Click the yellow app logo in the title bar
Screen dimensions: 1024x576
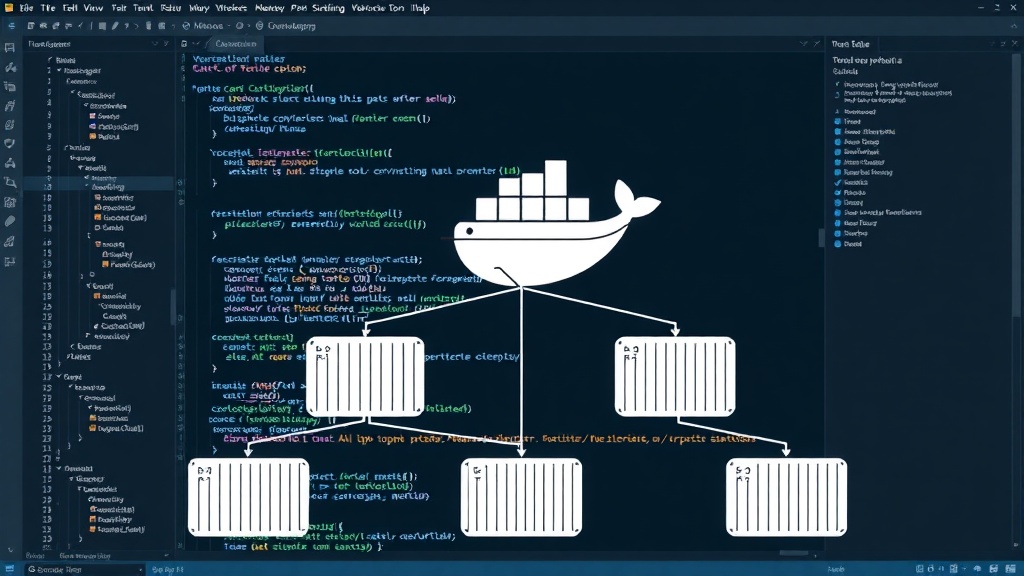click(x=8, y=8)
